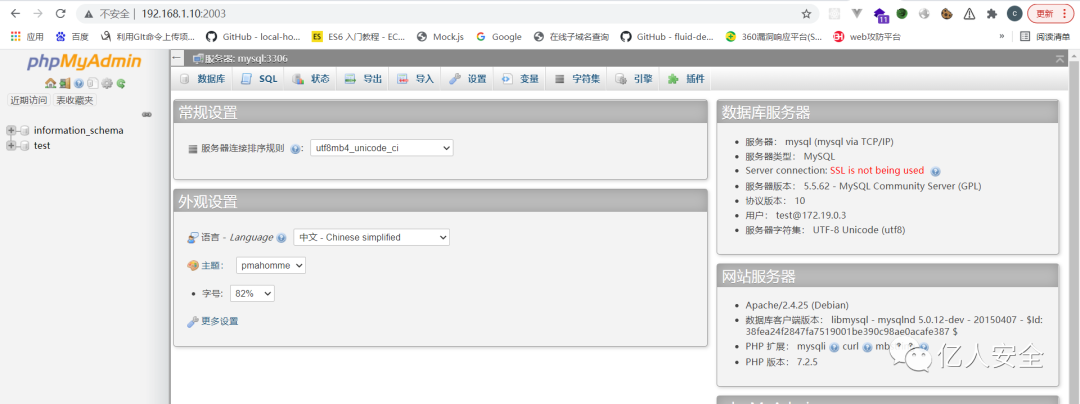Click the phpMyAdmin home icon
Viewport: 1080px width, 404px height.
coord(50,83)
